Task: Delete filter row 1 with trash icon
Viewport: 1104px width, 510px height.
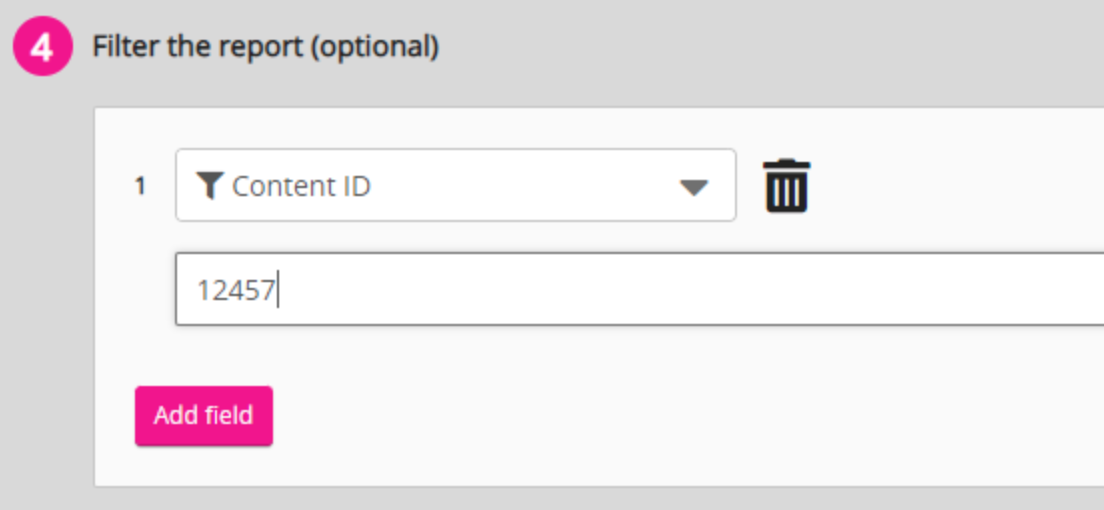Action: coord(787,186)
